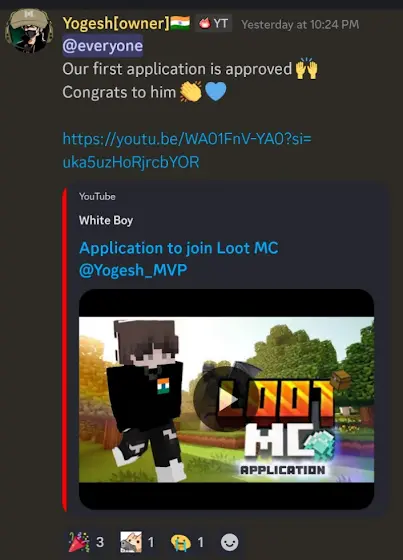Click the Loot MC video thumbnail character

click(x=148, y=399)
